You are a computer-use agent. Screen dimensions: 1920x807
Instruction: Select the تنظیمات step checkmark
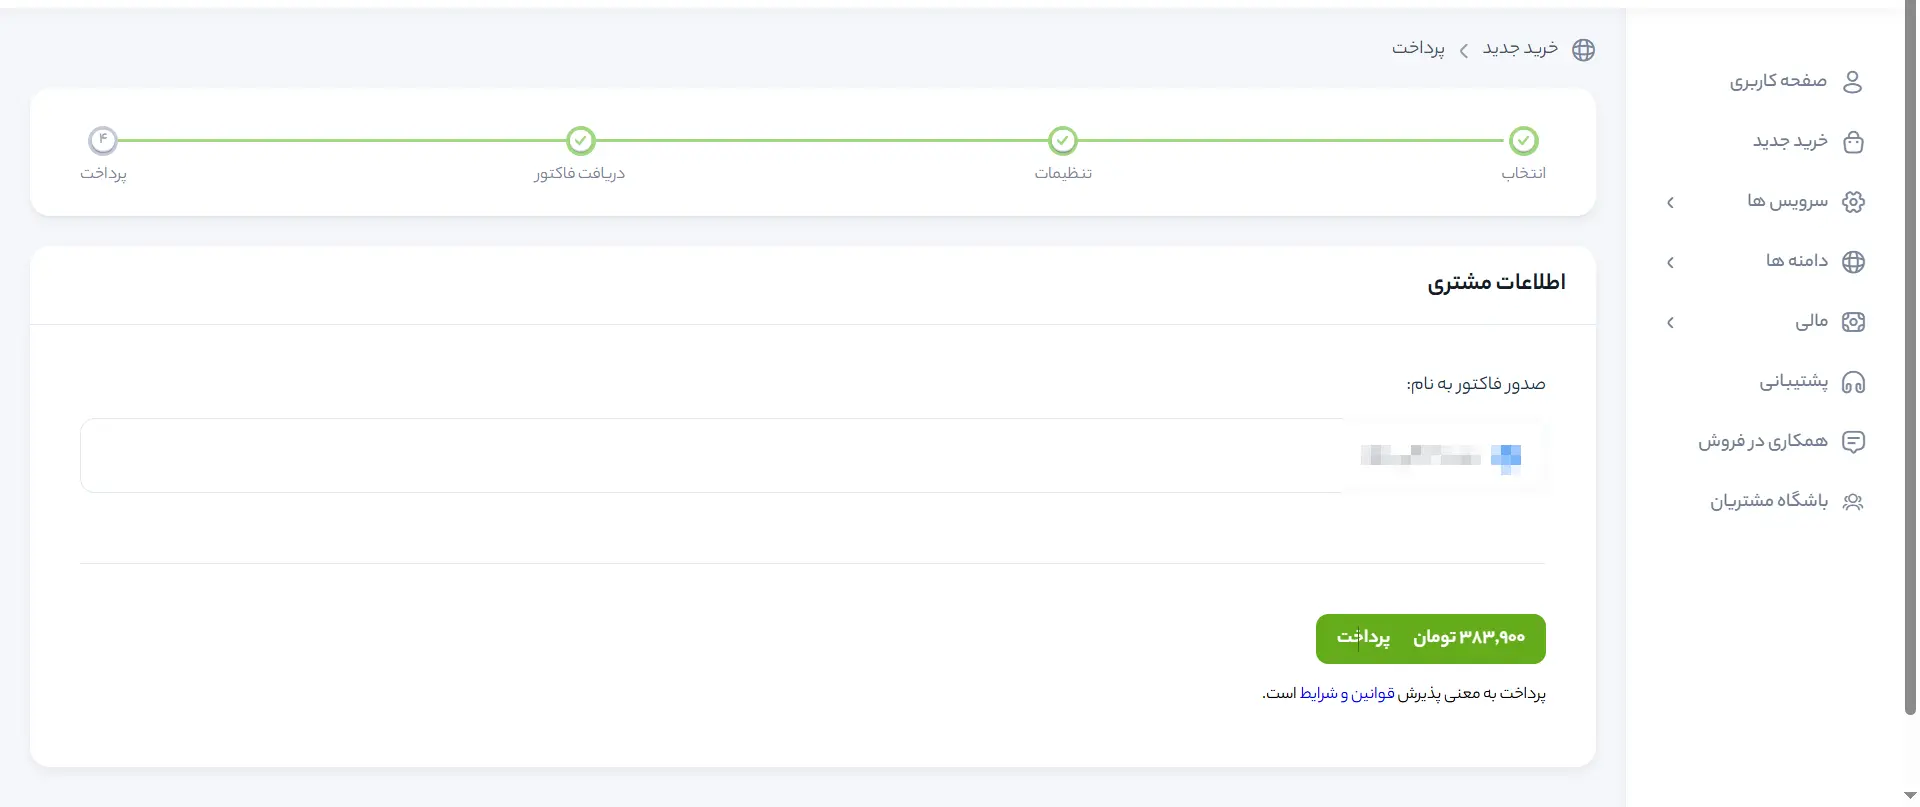point(1063,141)
